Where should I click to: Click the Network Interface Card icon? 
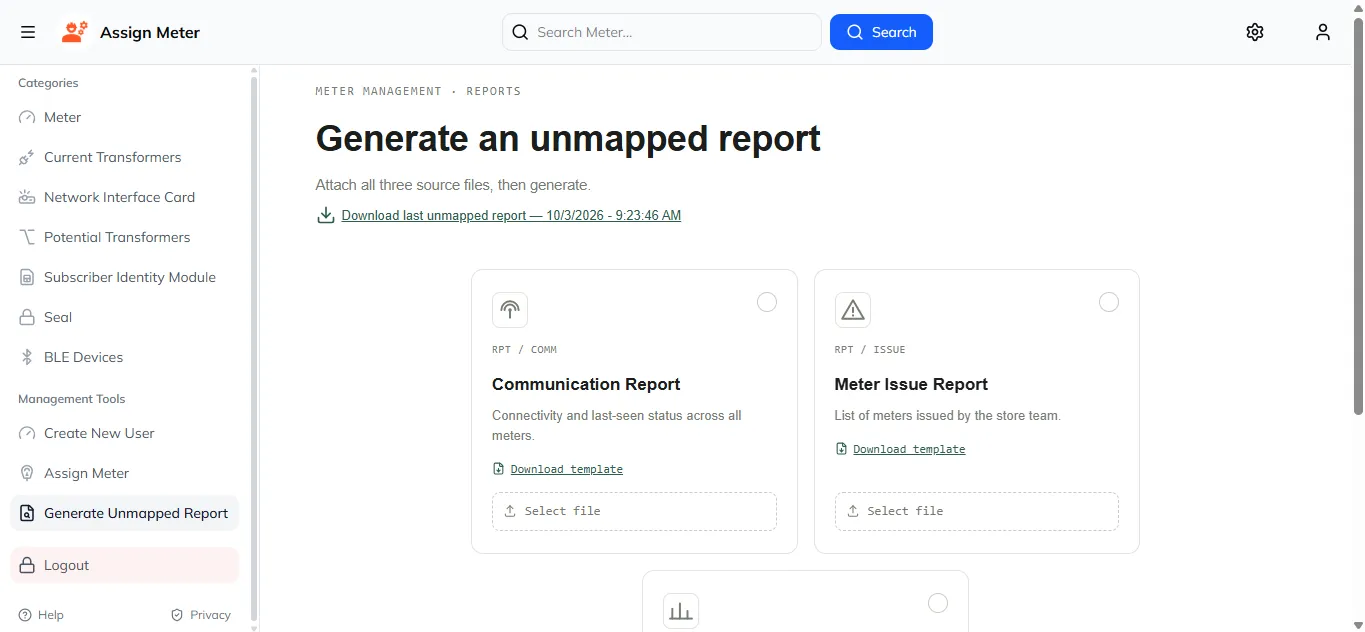point(27,197)
